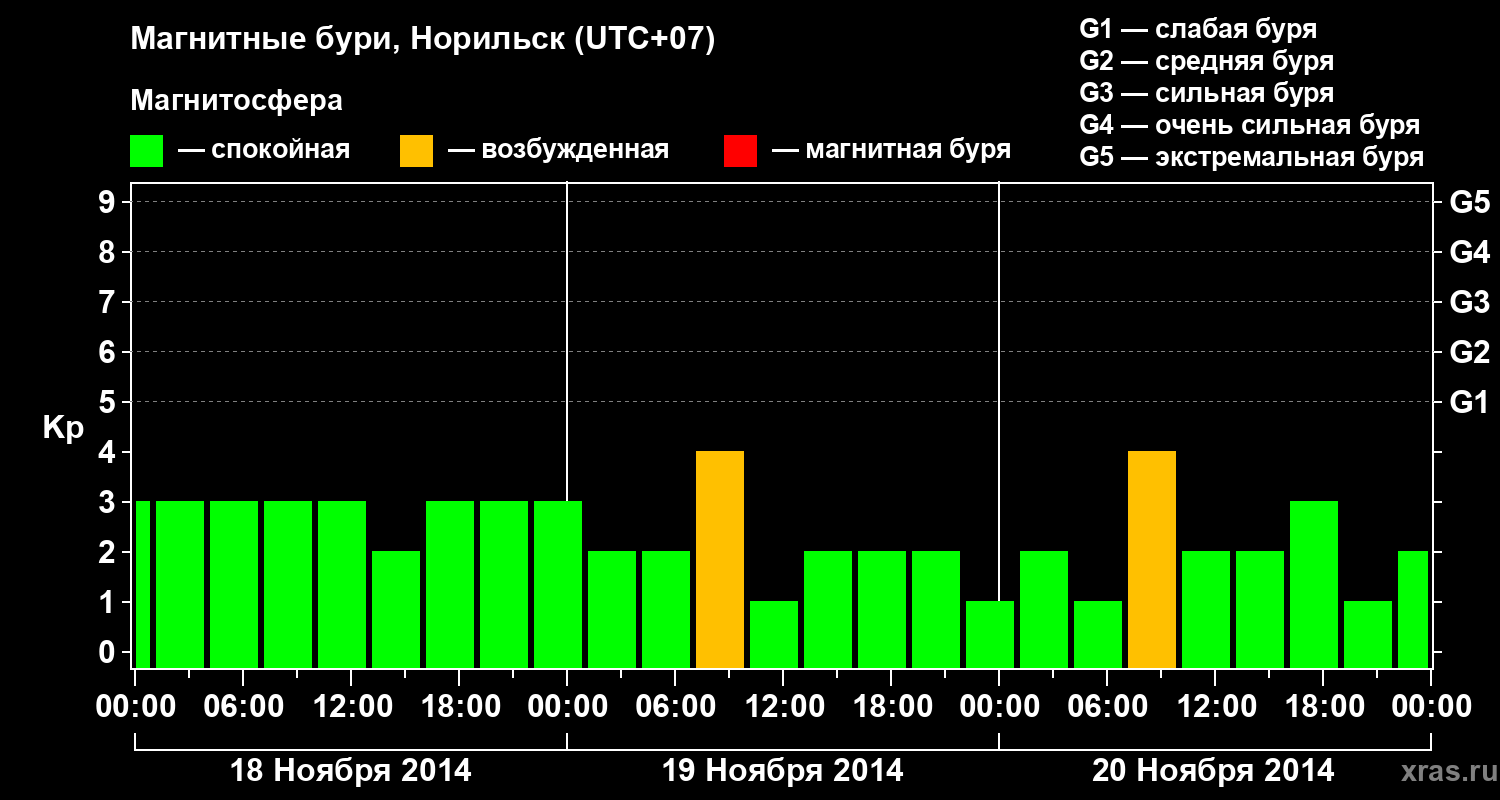Click the G4 tick label on the right axis
Screen dimensions: 1500x800
[x=1469, y=252]
